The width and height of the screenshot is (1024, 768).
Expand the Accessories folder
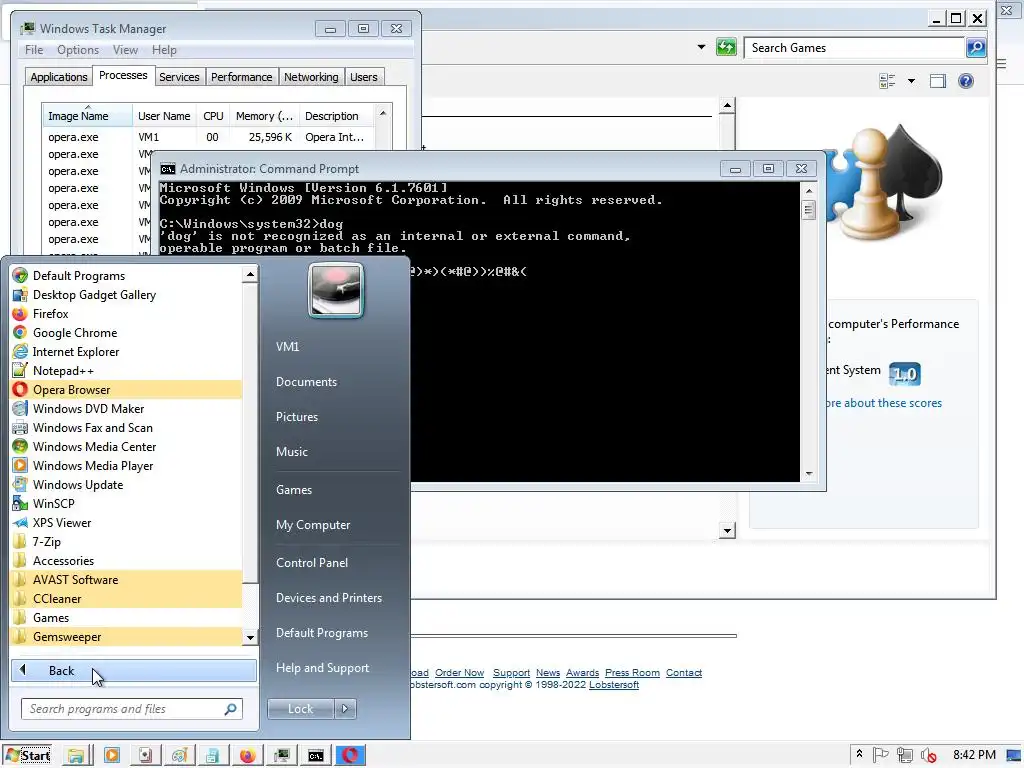point(126,560)
